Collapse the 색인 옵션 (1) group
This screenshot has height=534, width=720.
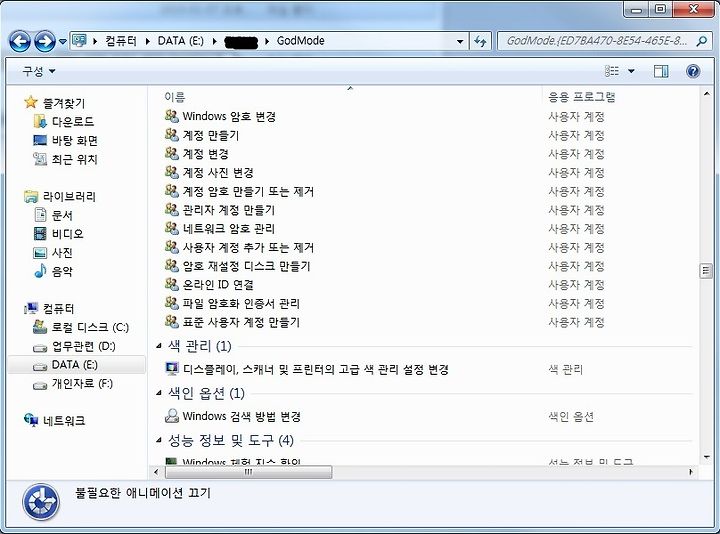[x=159, y=393]
